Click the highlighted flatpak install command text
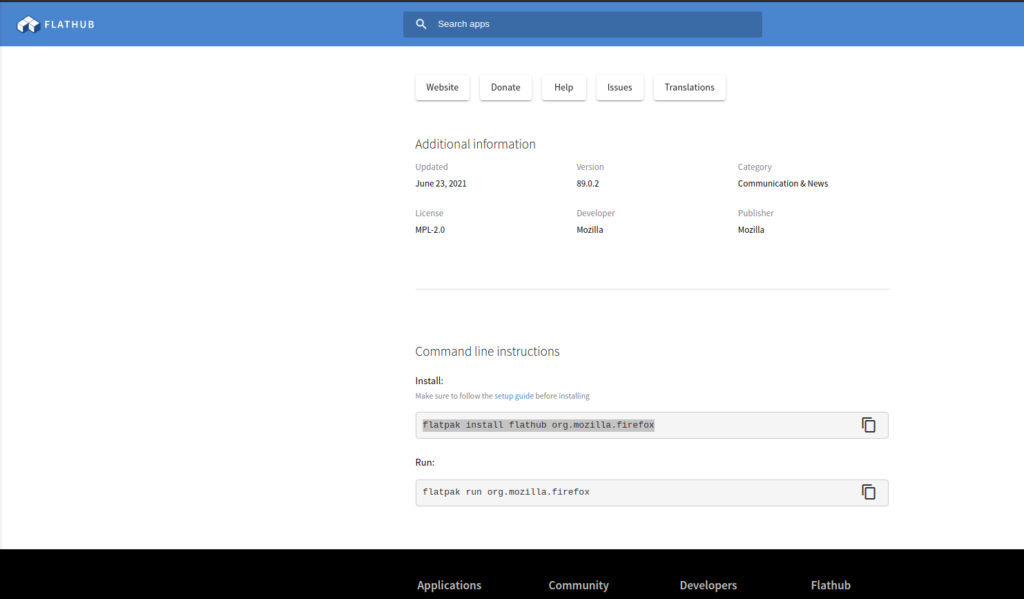1024x599 pixels. coord(538,425)
